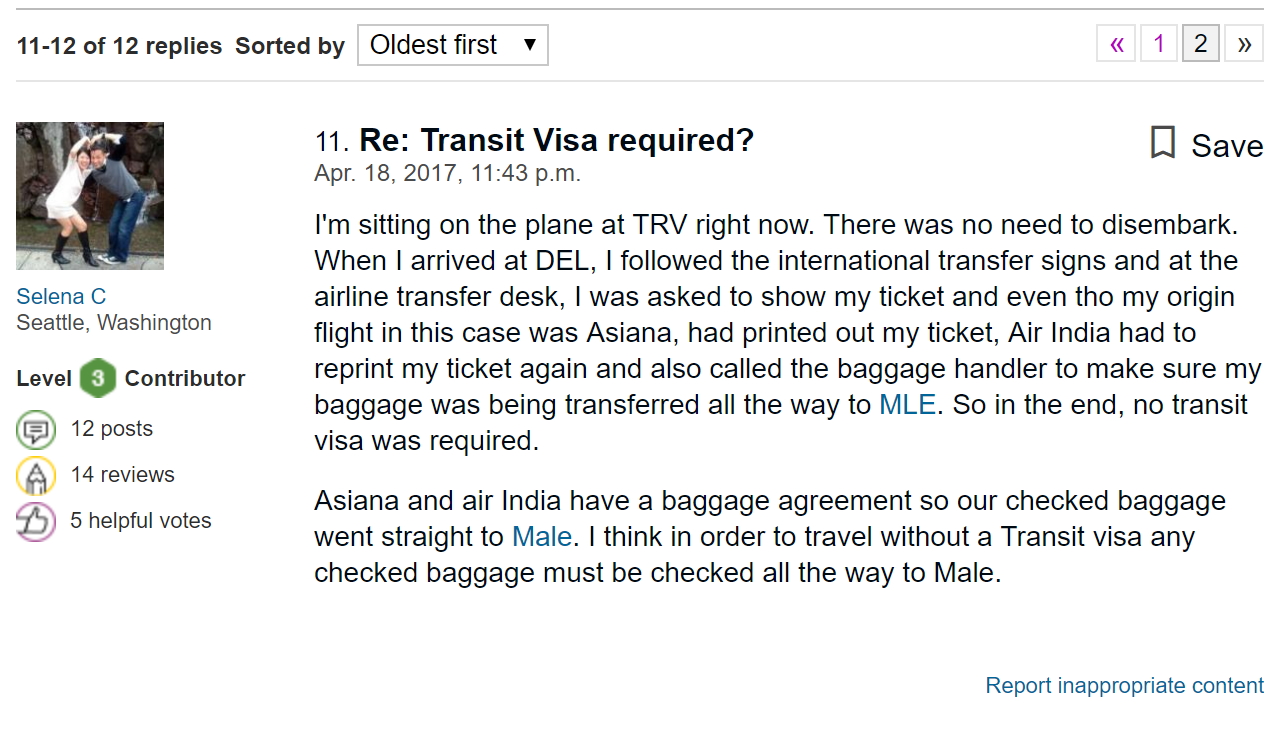Open Selena C's profile link
Screen dimensions: 1275x752
pos(61,296)
